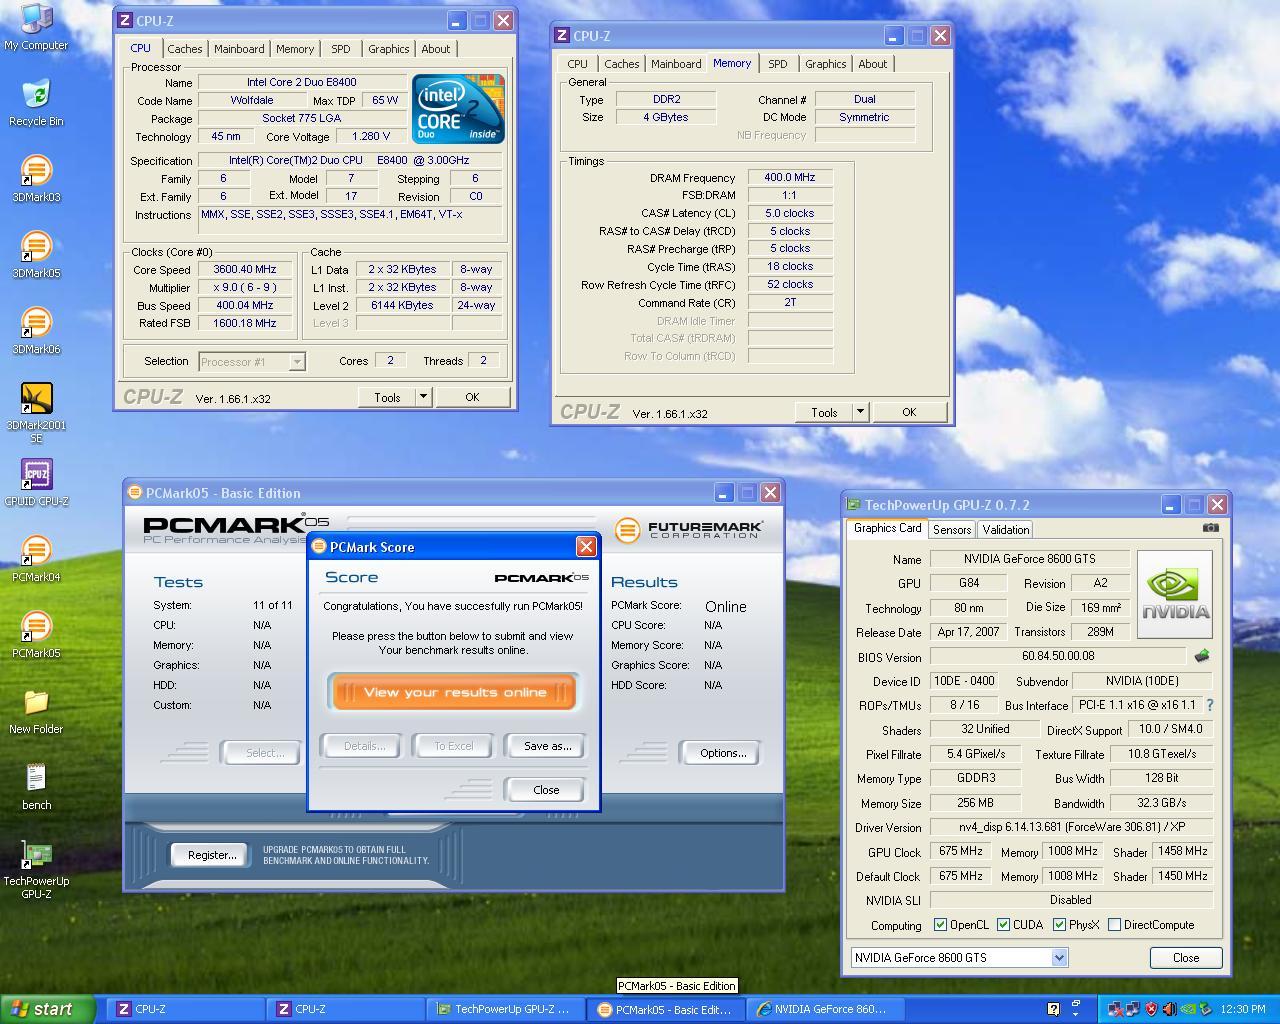Launch 3DMark2001 SE desktop shortcut
This screenshot has width=1280, height=1024.
click(x=36, y=412)
